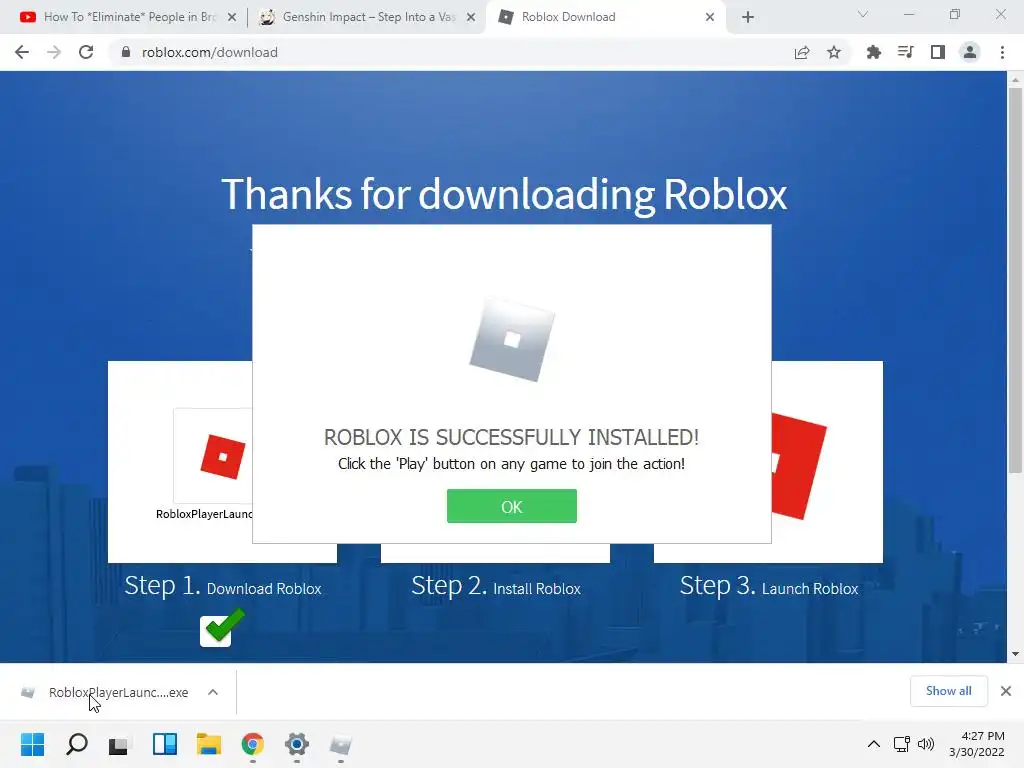Click the green checkmark under Step 1
This screenshot has height=768, width=1024.
[223, 628]
